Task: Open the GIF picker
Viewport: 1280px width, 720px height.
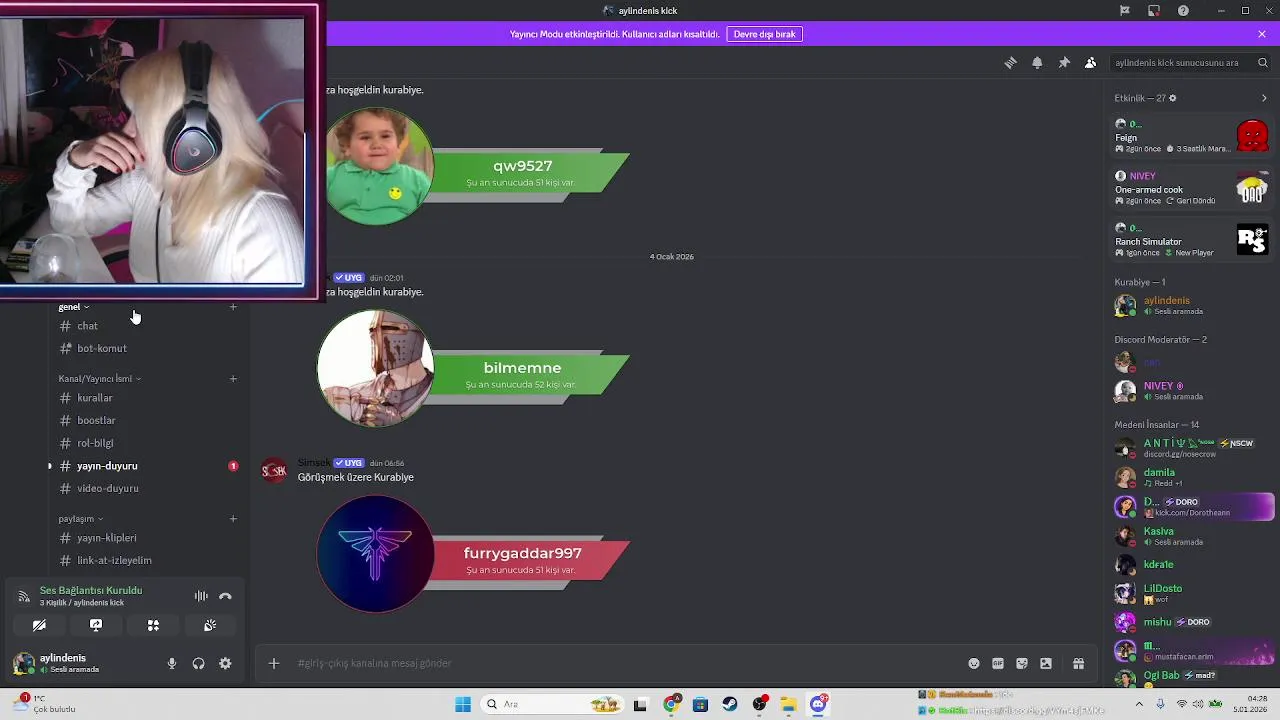Action: (x=998, y=663)
